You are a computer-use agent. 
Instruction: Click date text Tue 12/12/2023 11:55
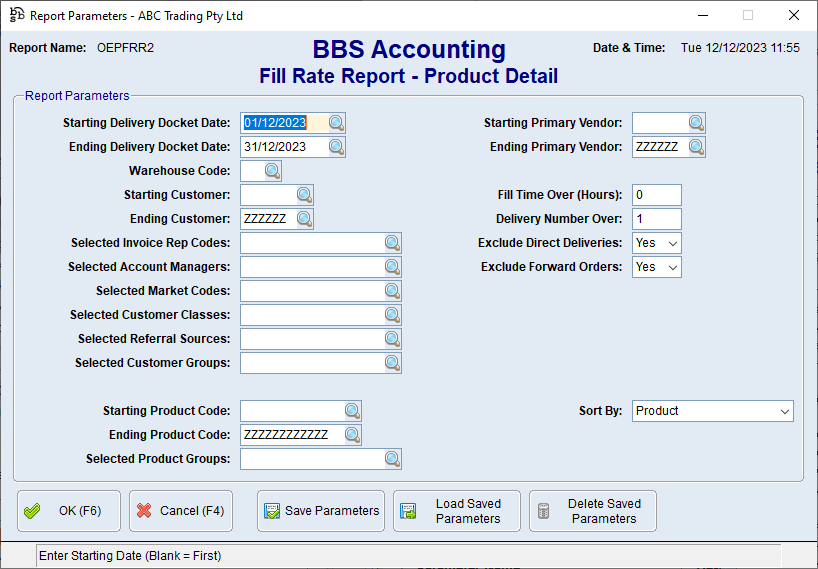click(x=740, y=48)
